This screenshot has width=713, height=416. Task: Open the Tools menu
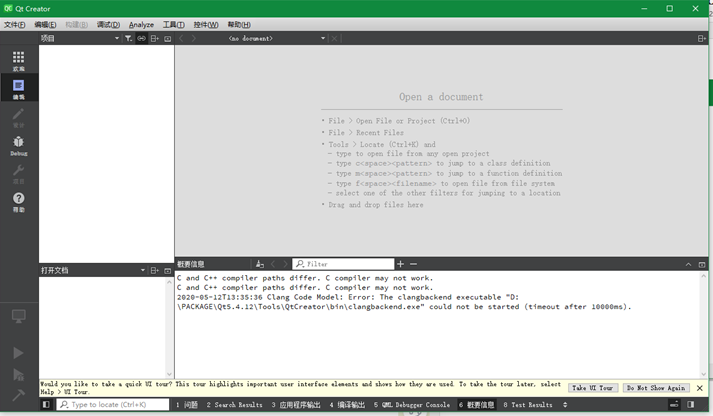[x=174, y=25]
